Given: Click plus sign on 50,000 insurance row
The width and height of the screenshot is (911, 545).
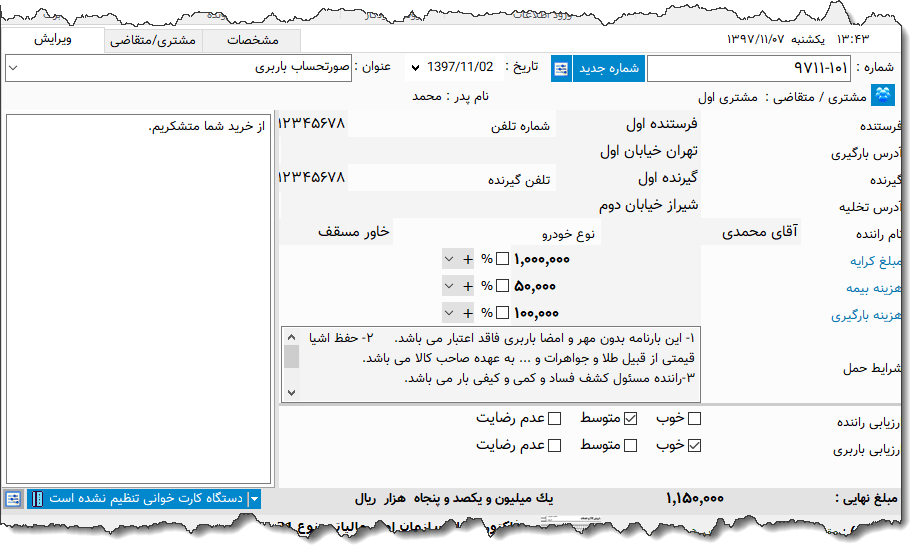Looking at the screenshot, I should pyautogui.click(x=468, y=286).
